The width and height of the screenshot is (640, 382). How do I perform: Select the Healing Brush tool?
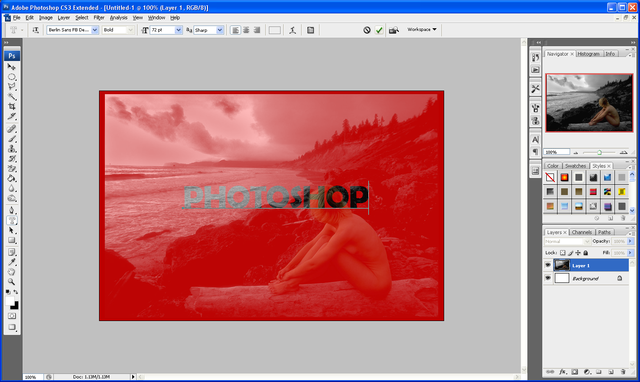click(x=12, y=129)
